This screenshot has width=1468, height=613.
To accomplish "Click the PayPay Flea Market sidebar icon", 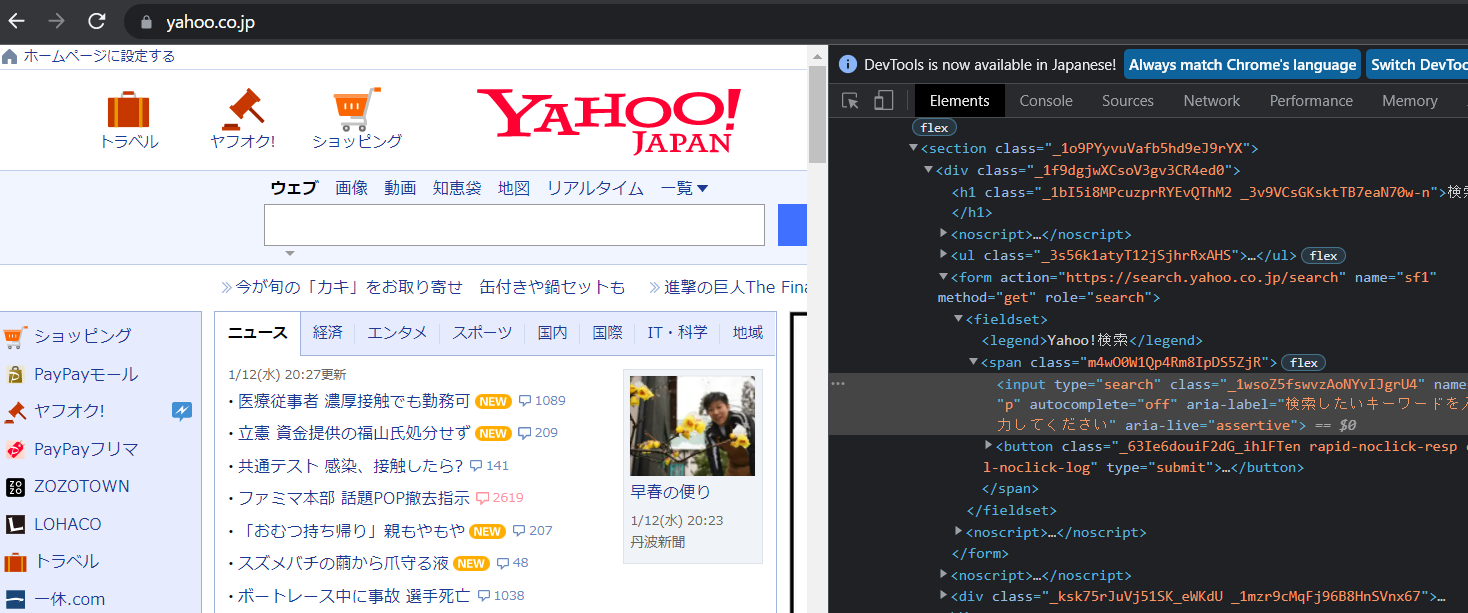I will [x=15, y=449].
